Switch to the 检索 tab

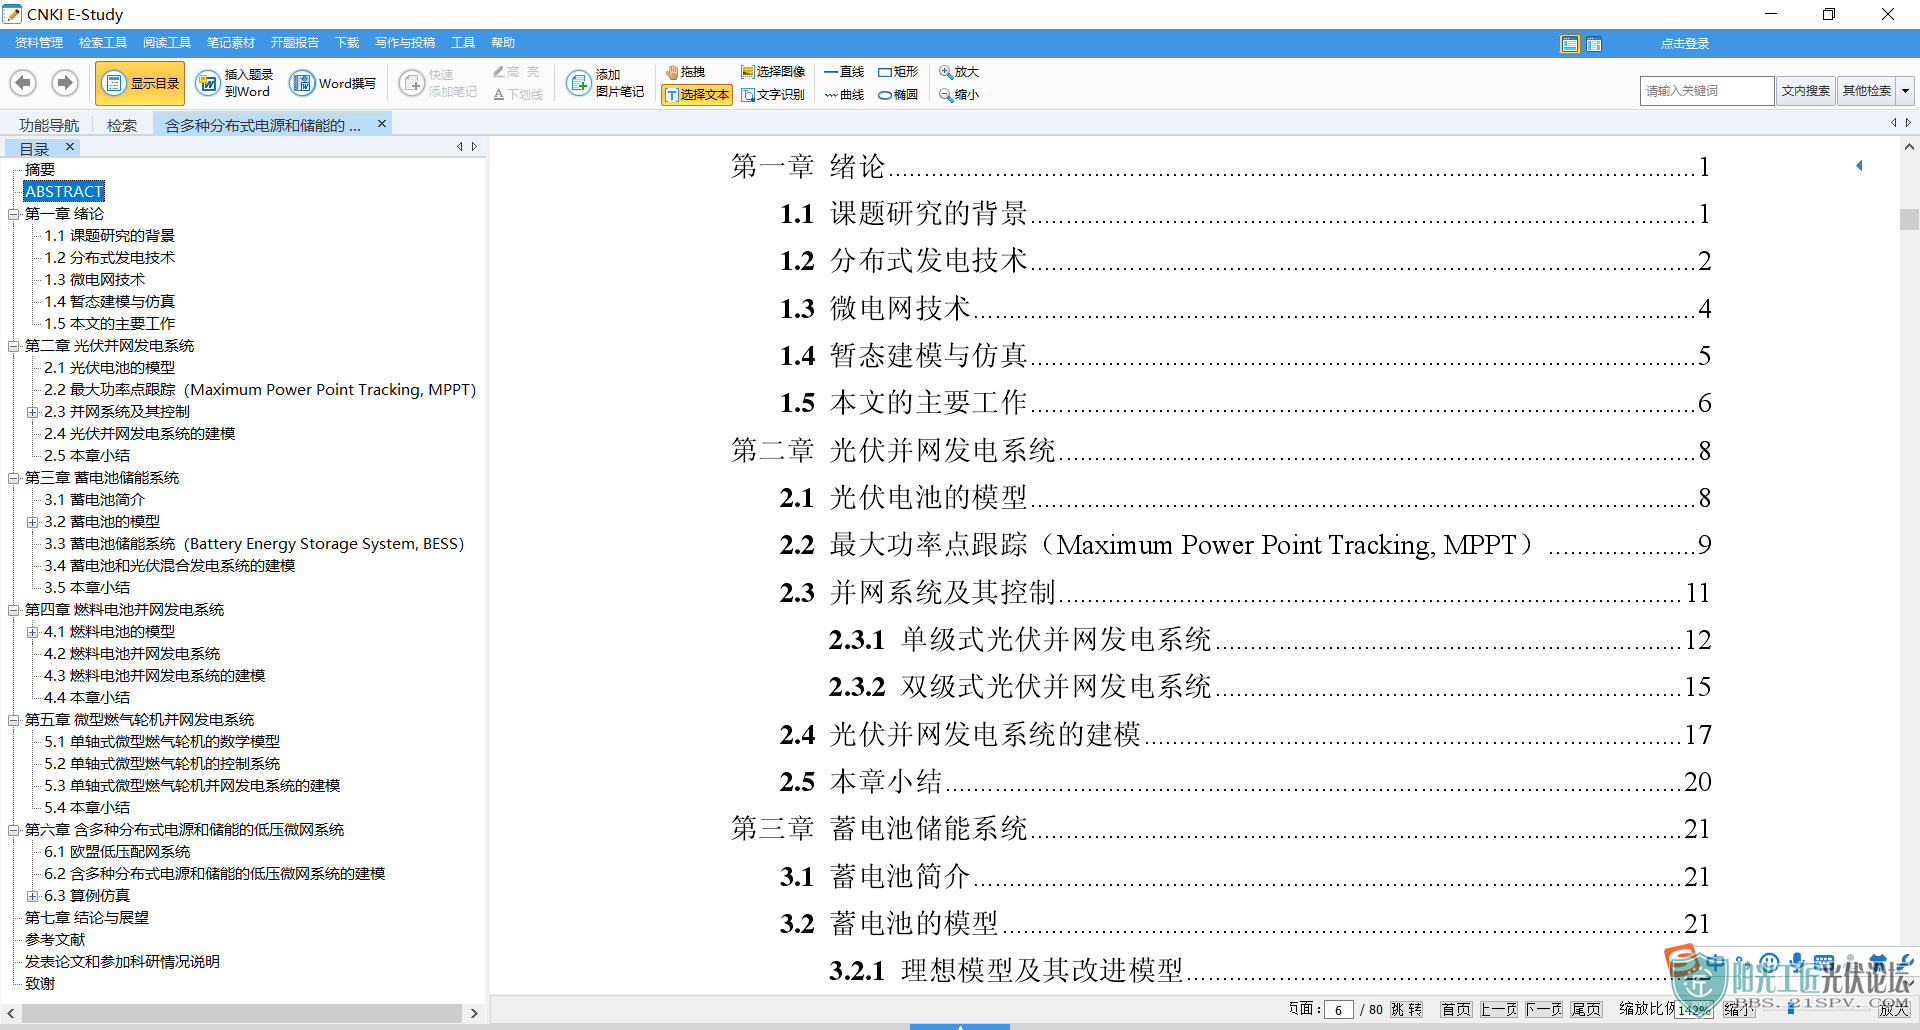(122, 125)
